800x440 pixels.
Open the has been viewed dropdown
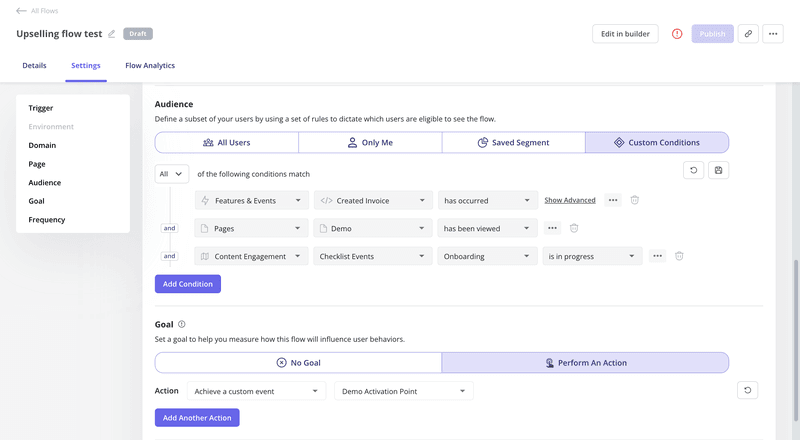[x=487, y=229]
